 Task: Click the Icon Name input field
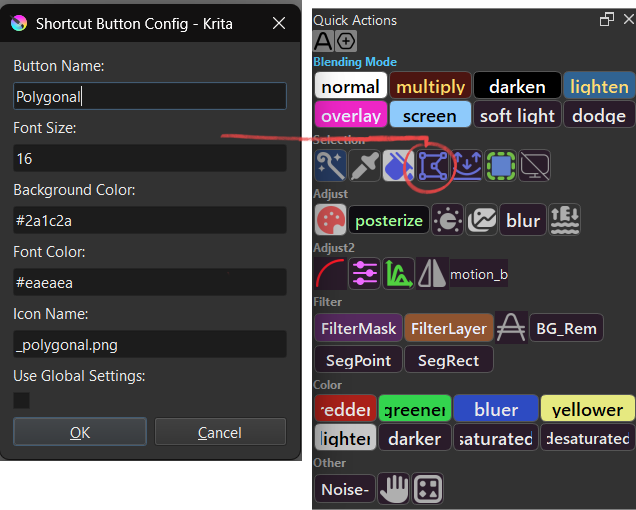(x=150, y=344)
